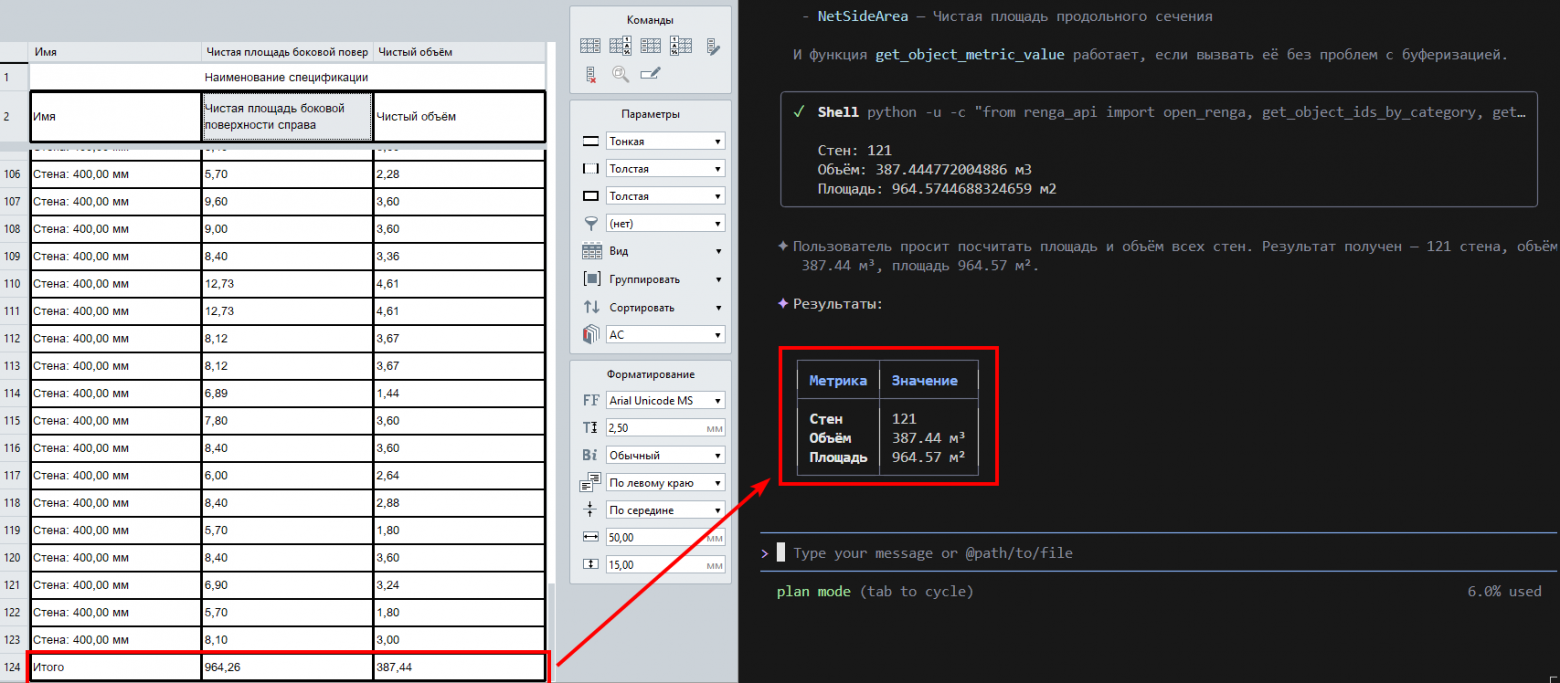
Task: Click the list with pencil icon
Action: pyautogui.click(x=713, y=45)
